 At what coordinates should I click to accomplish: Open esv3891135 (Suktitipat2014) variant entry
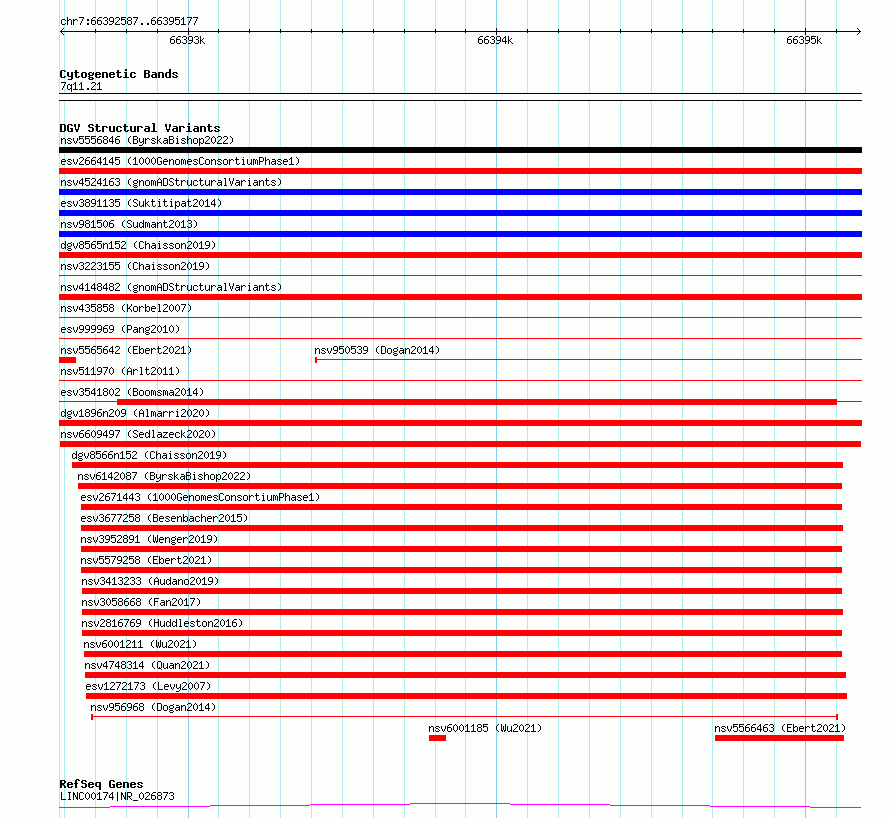(141, 203)
